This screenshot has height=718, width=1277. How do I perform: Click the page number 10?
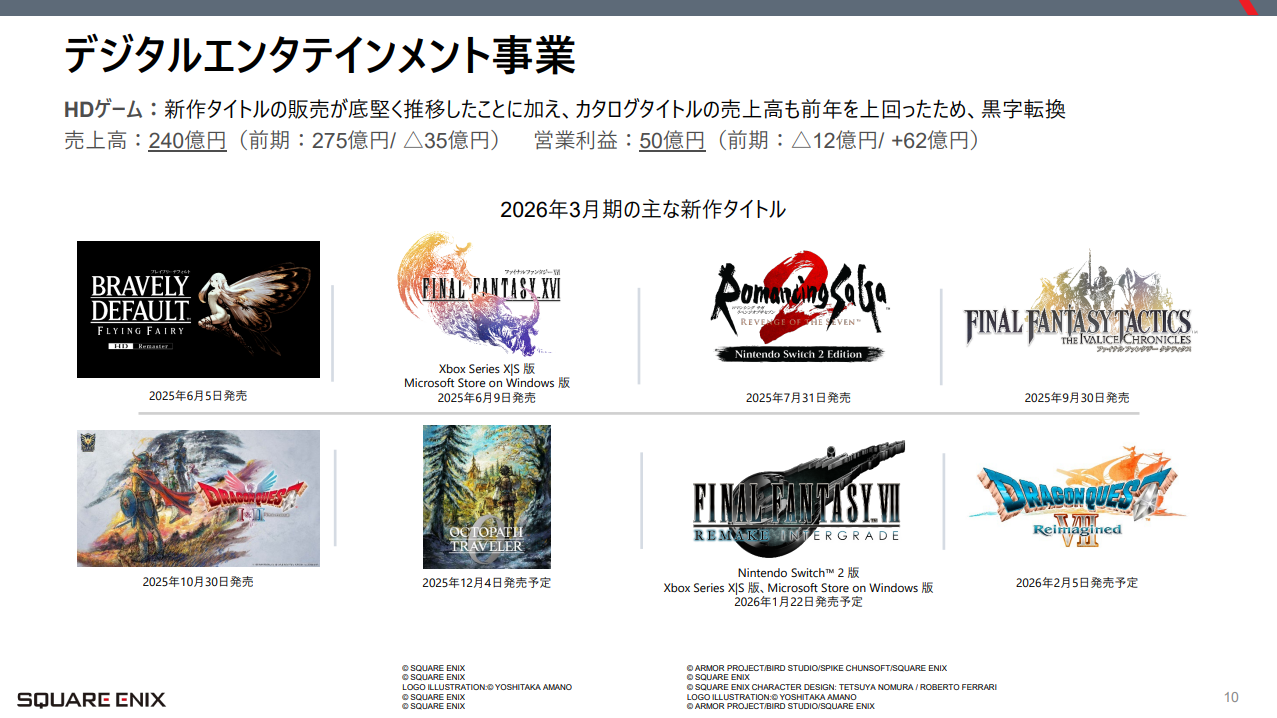coord(1231,697)
